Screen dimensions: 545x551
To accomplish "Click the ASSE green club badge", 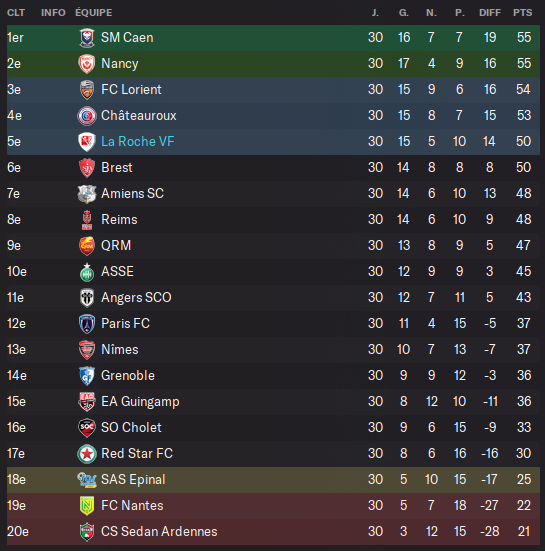I will pyautogui.click(x=87, y=272).
